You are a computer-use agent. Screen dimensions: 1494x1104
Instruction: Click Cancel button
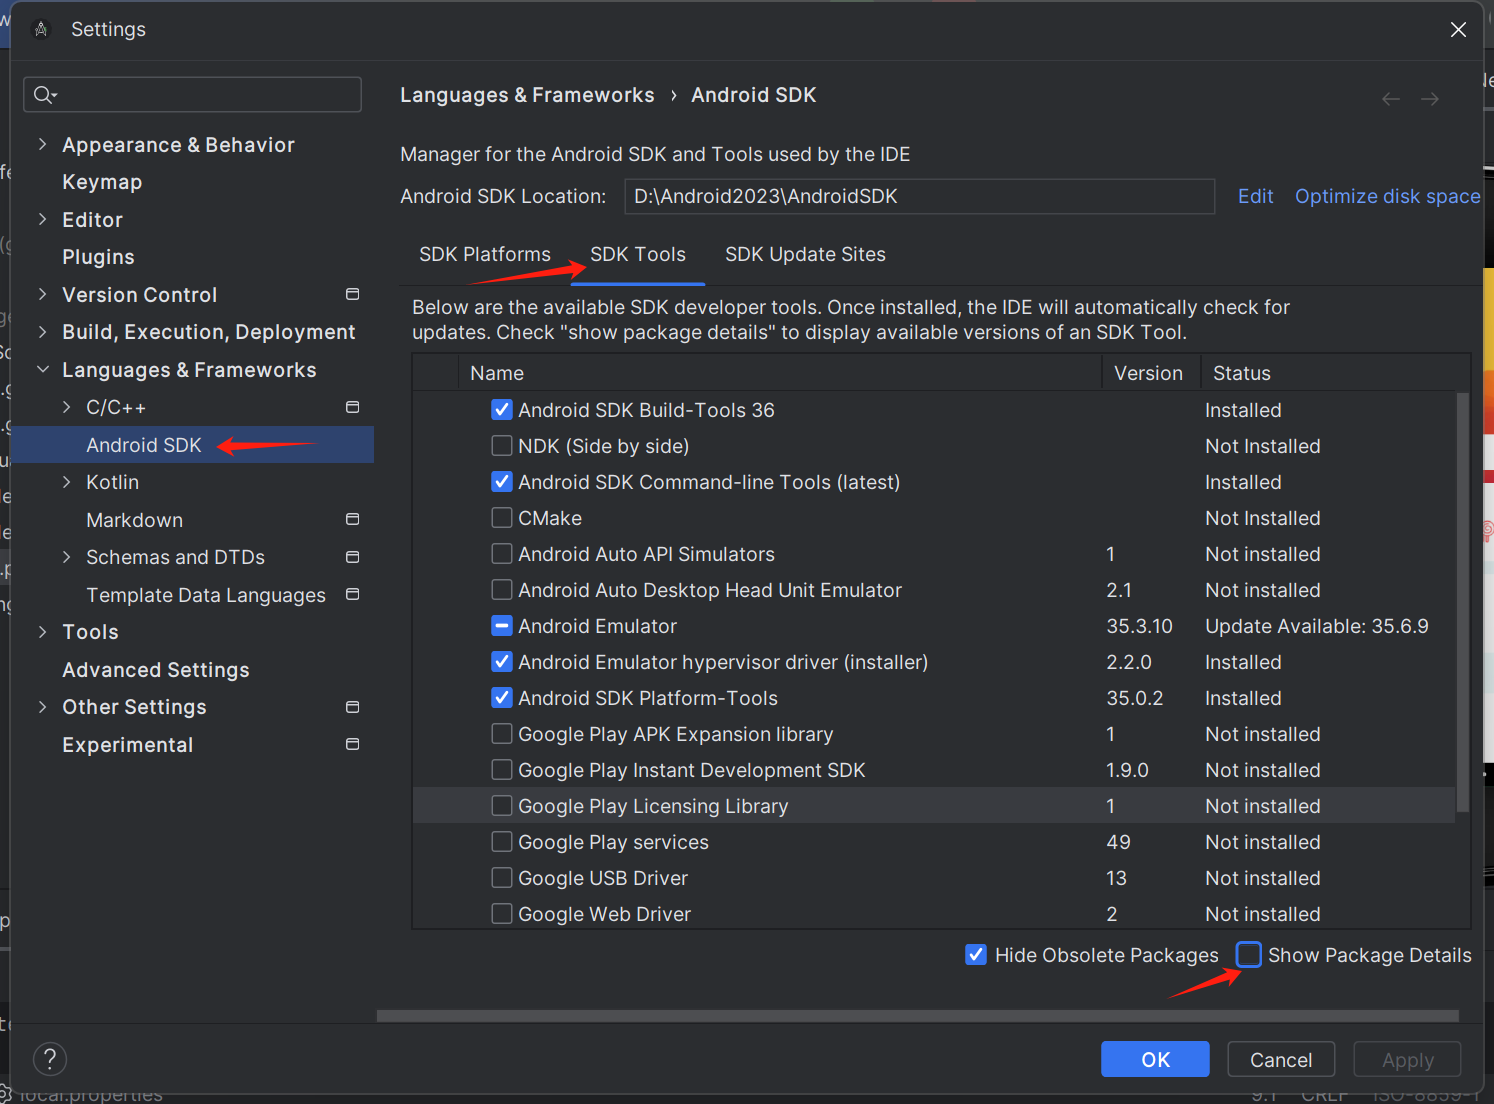point(1281,1059)
